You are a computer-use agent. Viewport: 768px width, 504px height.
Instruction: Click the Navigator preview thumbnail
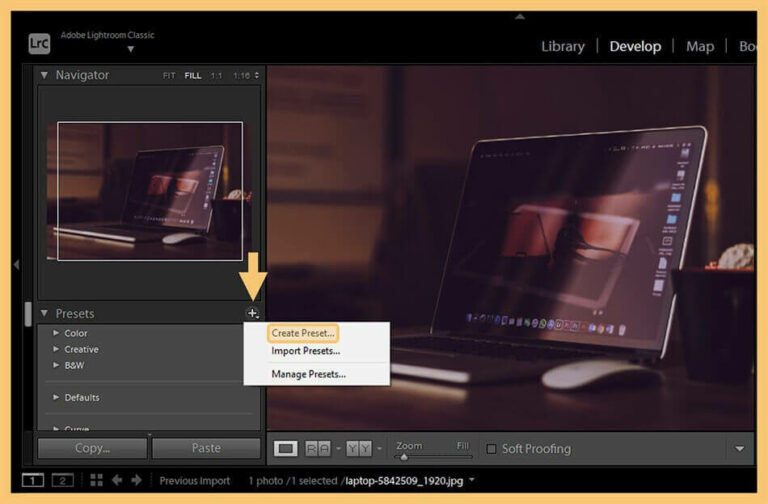tap(149, 191)
